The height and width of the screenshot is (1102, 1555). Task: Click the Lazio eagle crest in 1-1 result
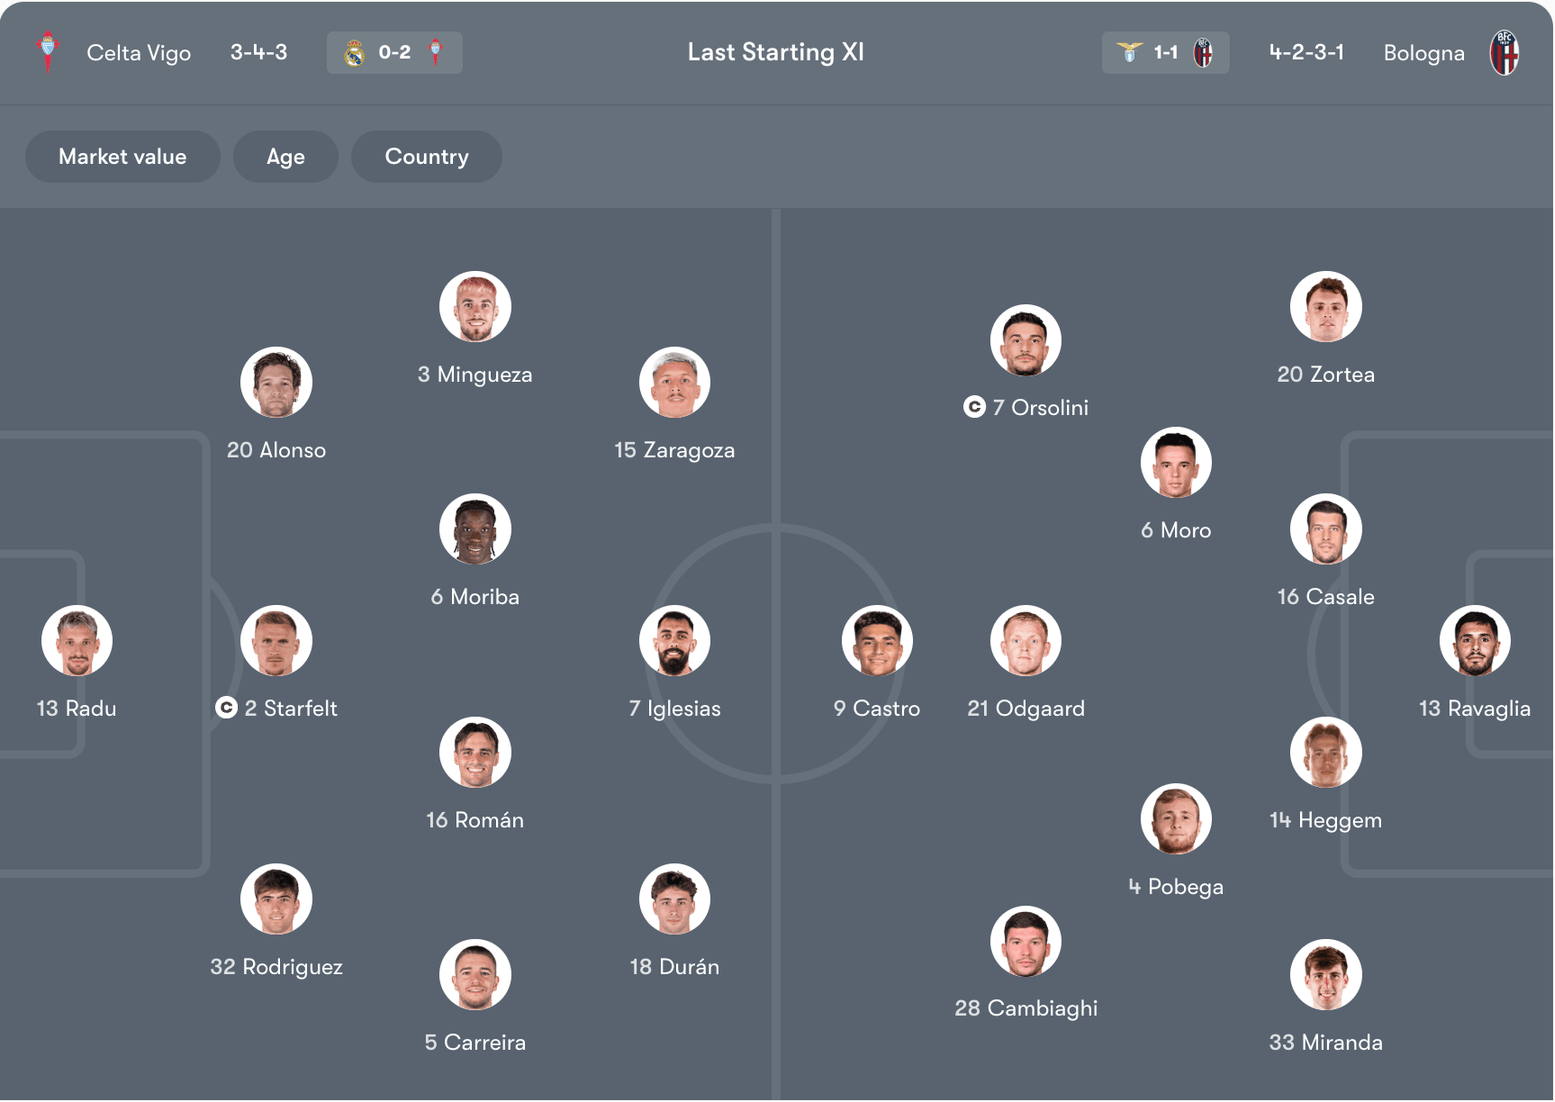[x=1129, y=53]
